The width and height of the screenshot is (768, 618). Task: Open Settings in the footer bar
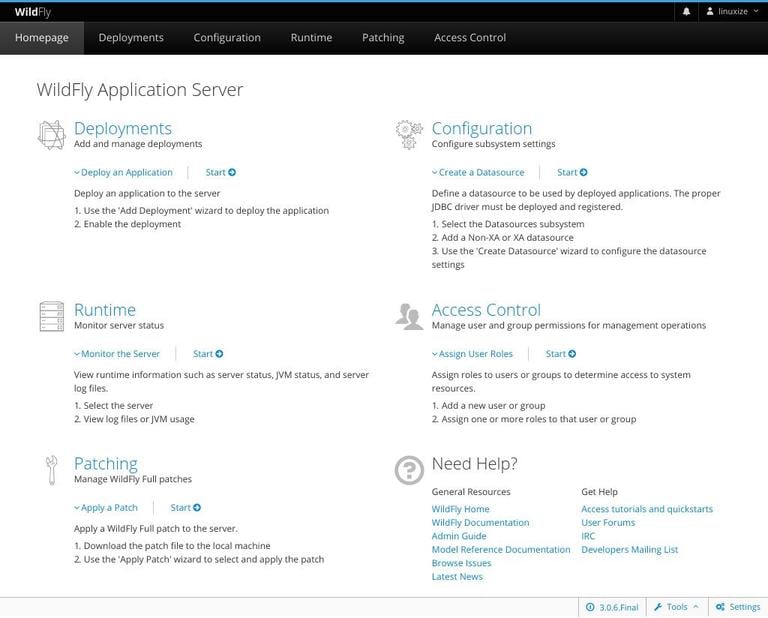coord(738,607)
